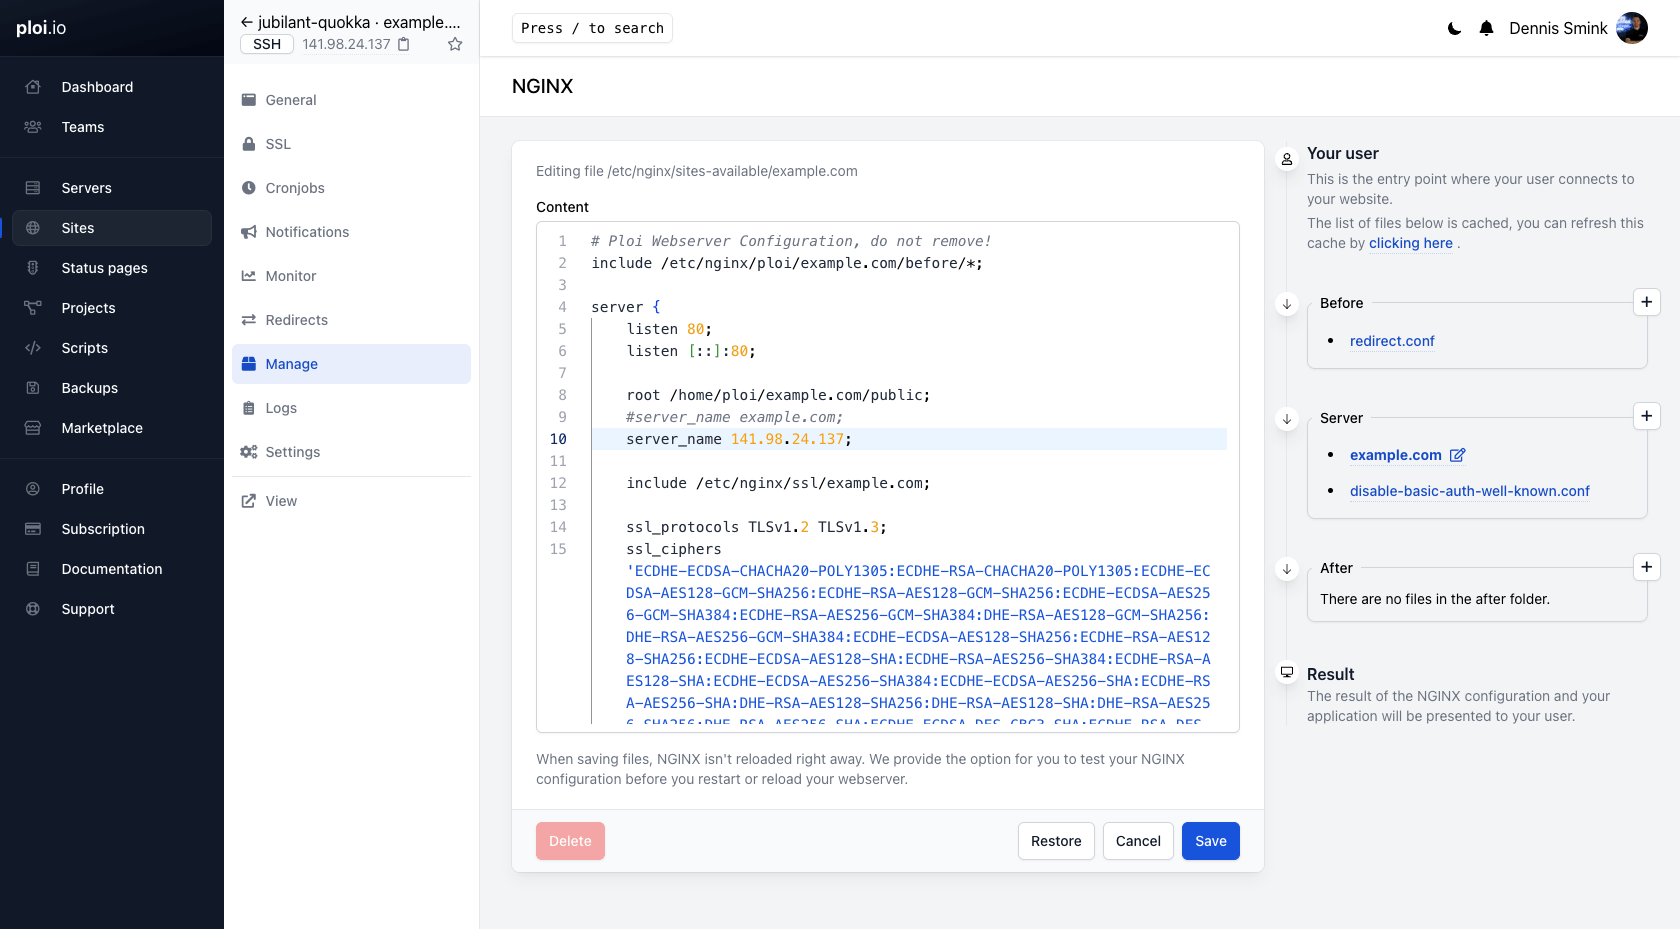Open Cronjobs section
The width and height of the screenshot is (1680, 929).
tap(351, 188)
